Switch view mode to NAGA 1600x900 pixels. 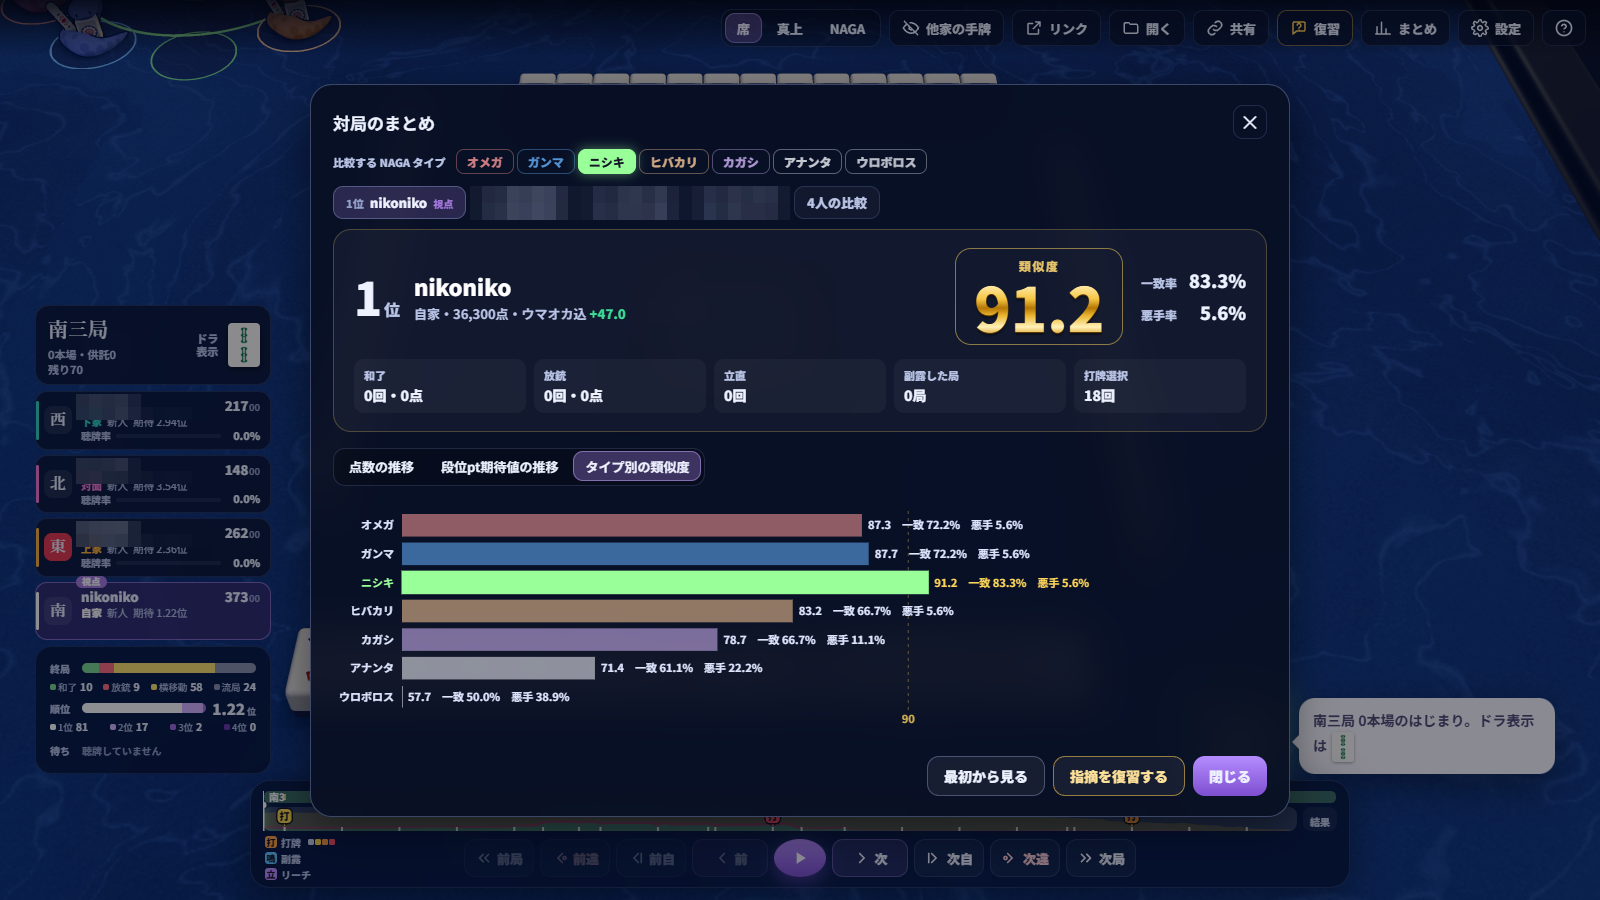(847, 28)
